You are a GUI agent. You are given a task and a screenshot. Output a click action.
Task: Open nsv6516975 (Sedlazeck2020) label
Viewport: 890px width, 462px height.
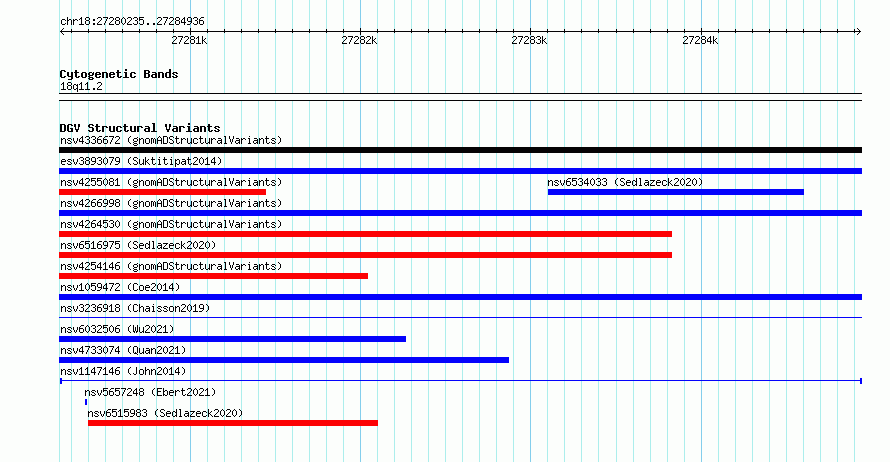pyautogui.click(x=138, y=245)
